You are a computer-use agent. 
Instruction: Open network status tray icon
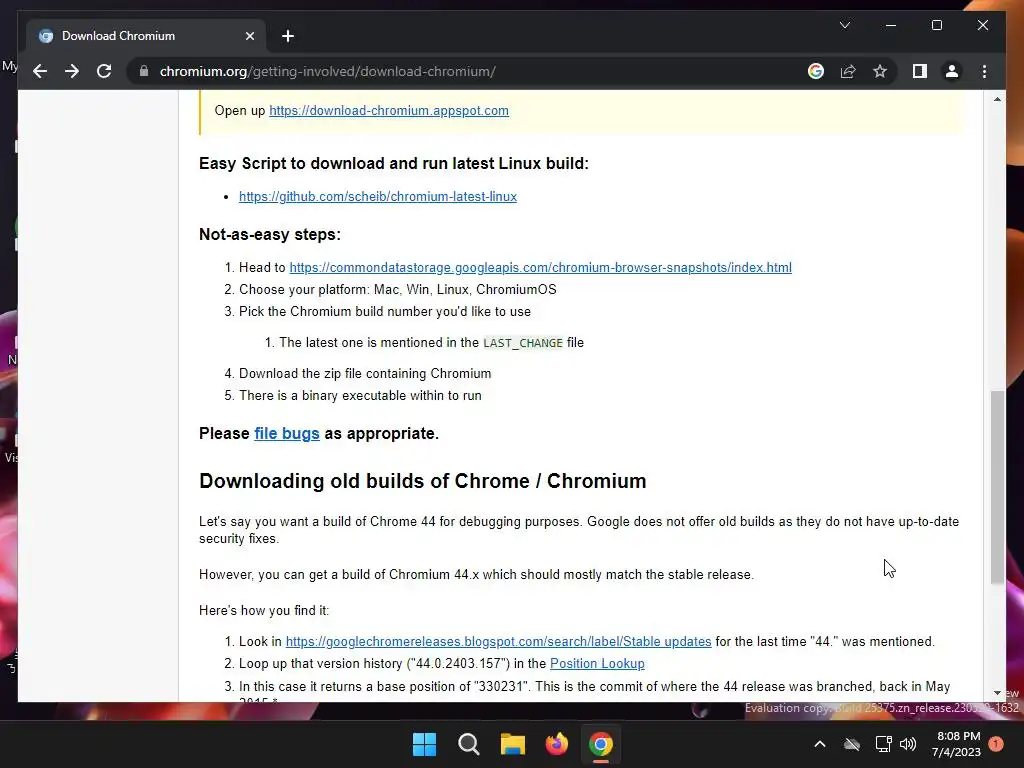[x=883, y=744]
